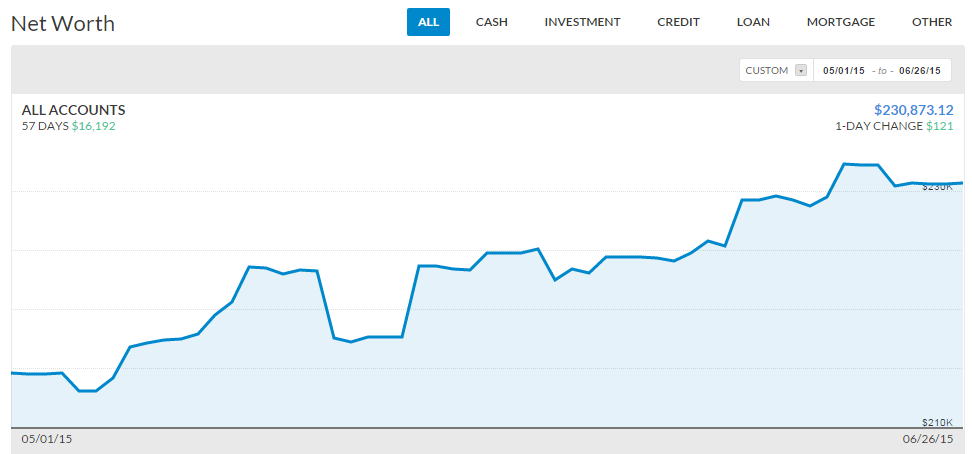The width and height of the screenshot is (972, 454).
Task: Click the ALL ACCOUNTS heading
Action: [x=74, y=110]
